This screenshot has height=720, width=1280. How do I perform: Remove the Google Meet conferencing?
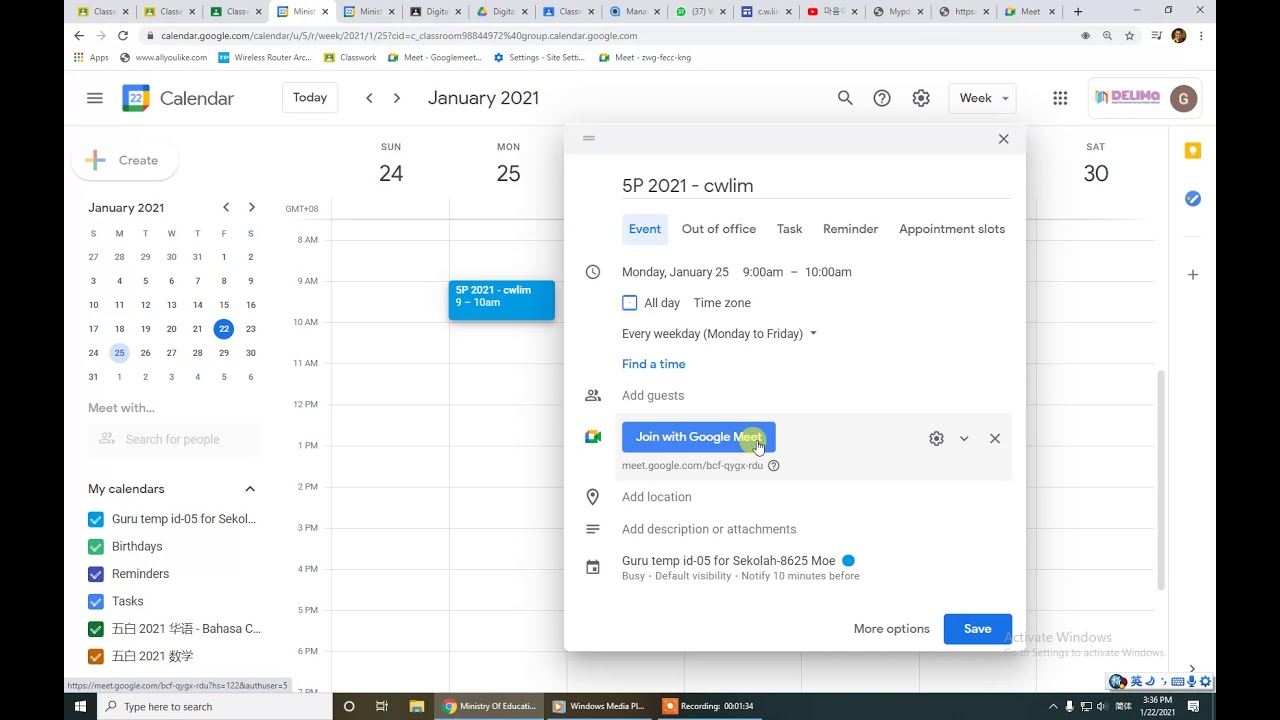995,438
